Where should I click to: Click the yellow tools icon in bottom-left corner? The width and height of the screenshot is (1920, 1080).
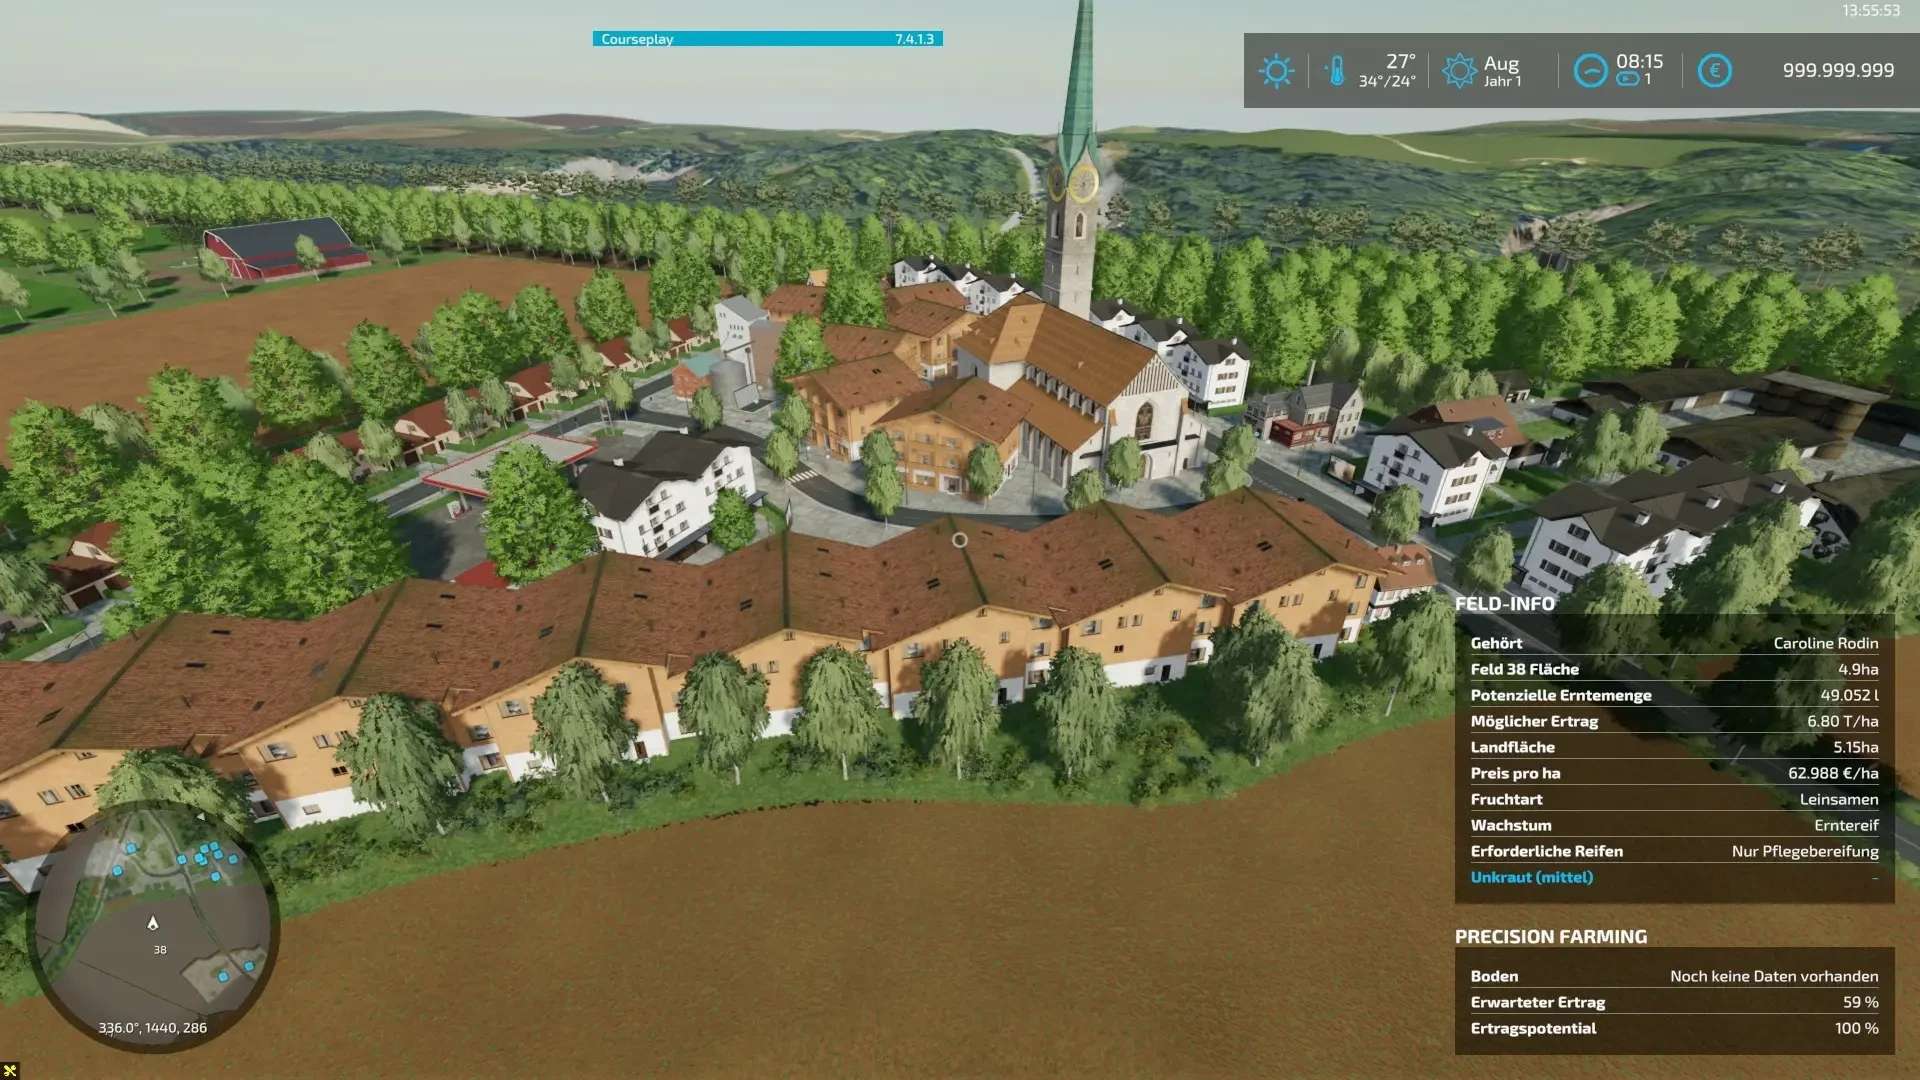click(x=10, y=1070)
